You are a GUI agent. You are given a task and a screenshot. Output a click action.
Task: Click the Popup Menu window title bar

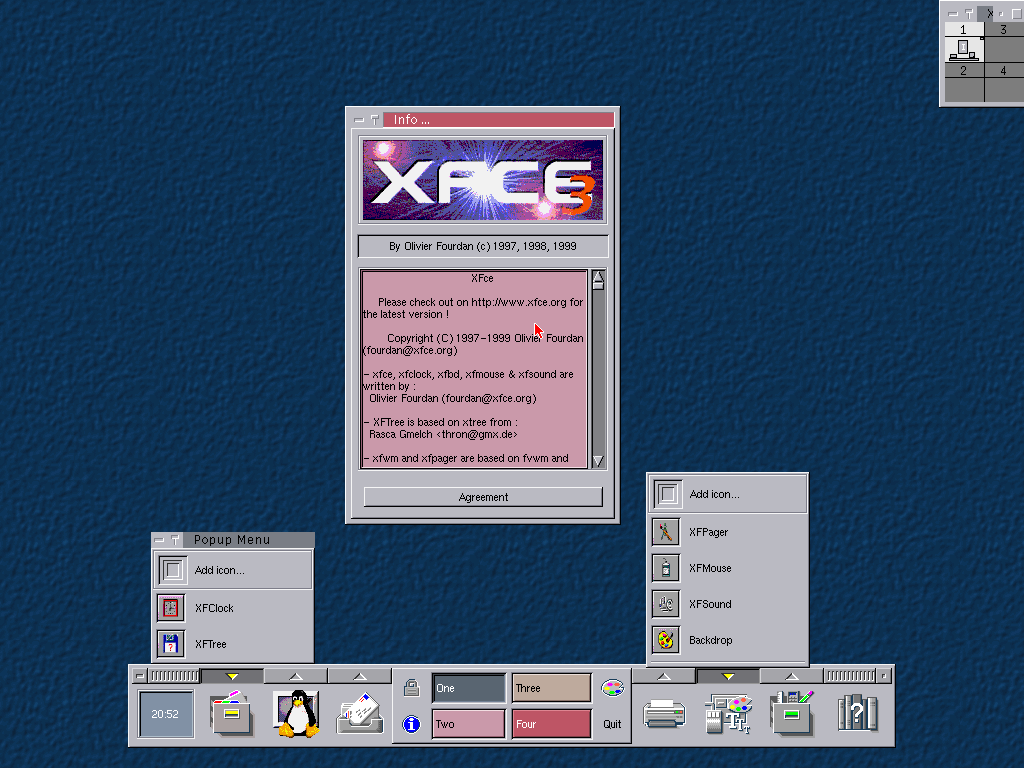click(248, 540)
